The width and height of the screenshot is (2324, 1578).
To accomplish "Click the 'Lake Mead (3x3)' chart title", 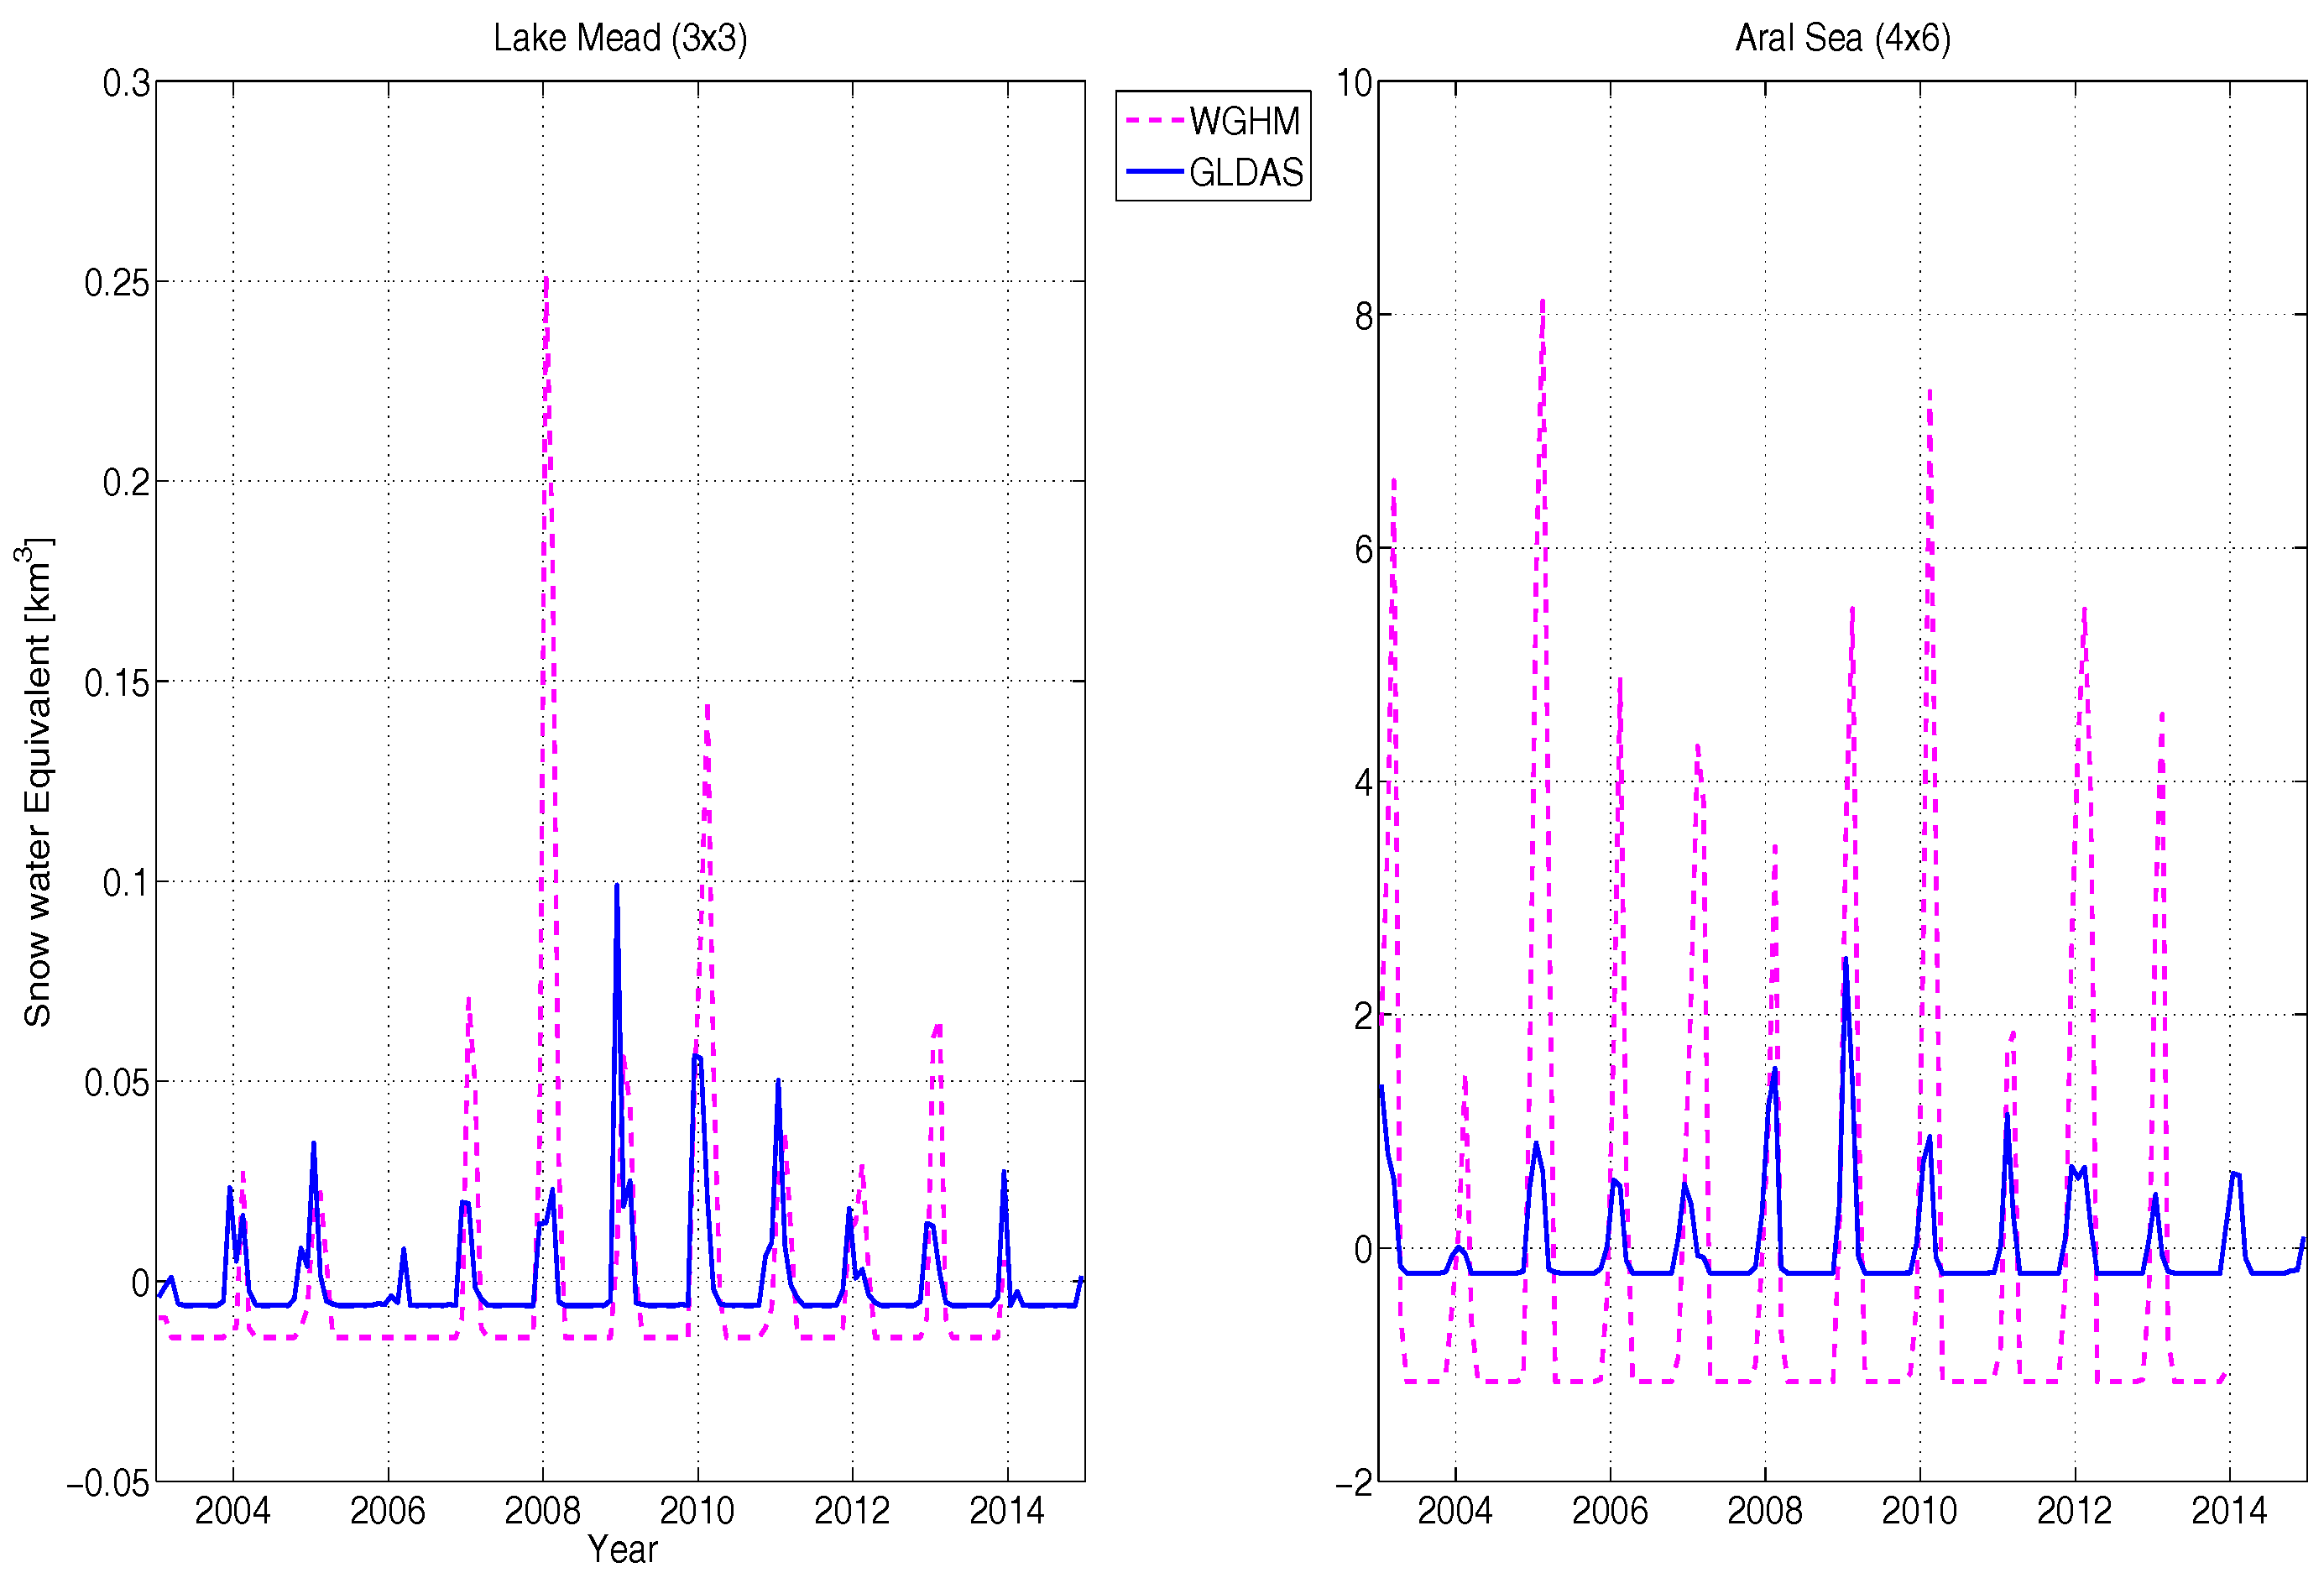I will click(x=620, y=38).
